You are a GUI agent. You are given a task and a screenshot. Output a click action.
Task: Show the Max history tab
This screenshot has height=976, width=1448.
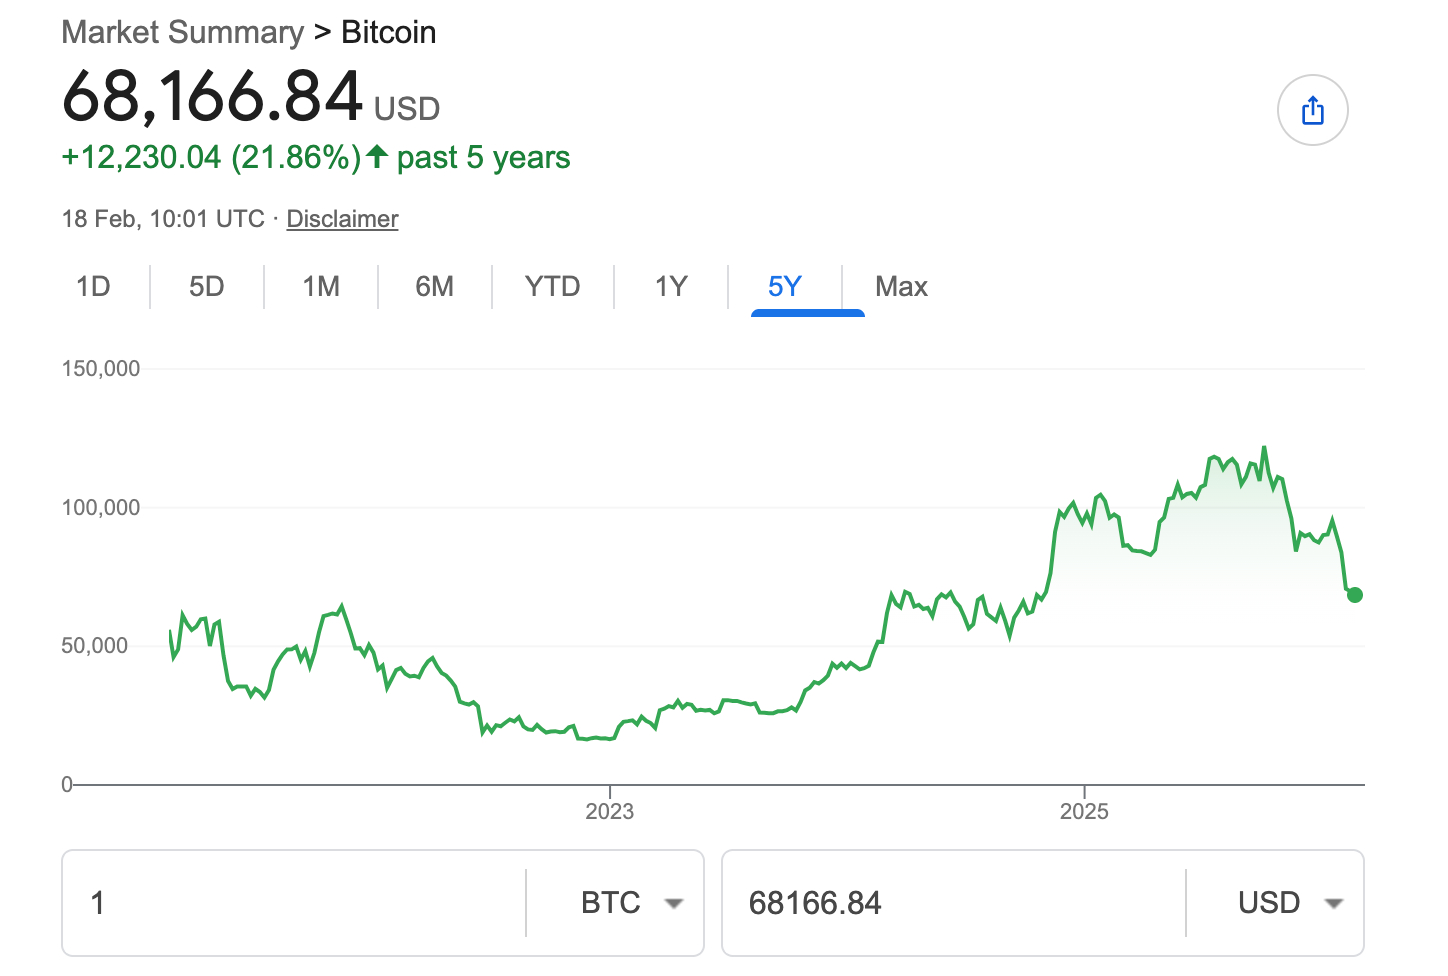901,287
